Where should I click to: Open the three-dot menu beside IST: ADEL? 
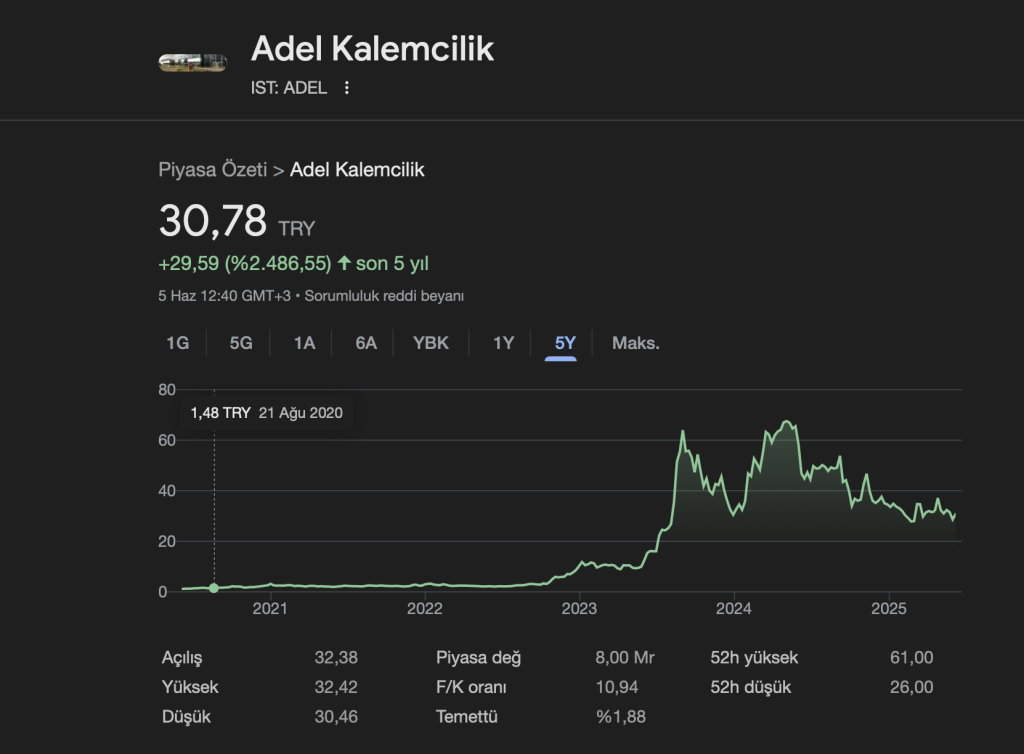[347, 88]
